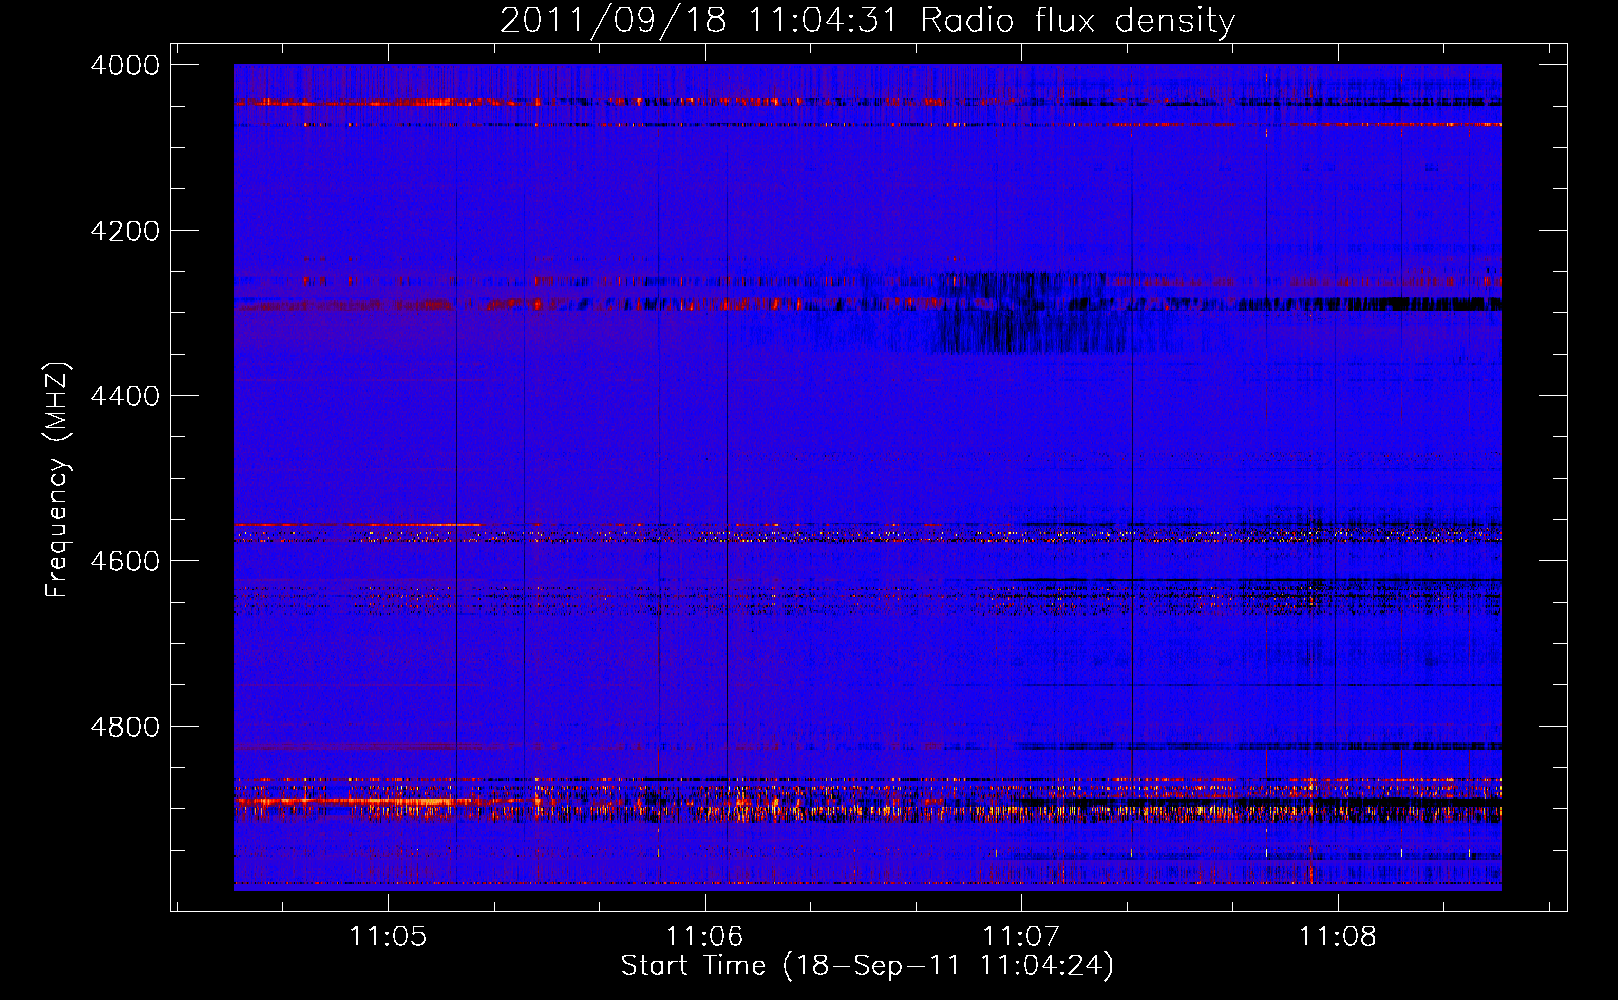Select the "Frequency (MHZ)" y-axis label
1618x1000 pixels.
[58, 481]
